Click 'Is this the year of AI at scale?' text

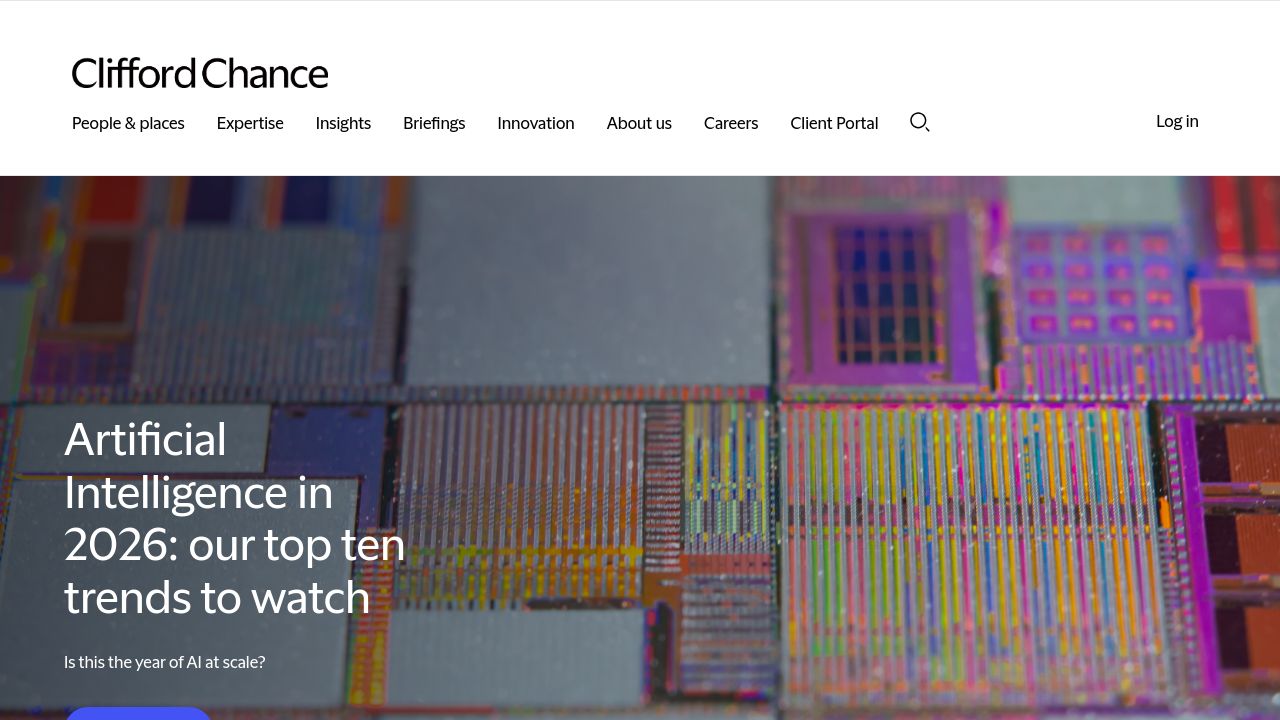click(x=165, y=662)
